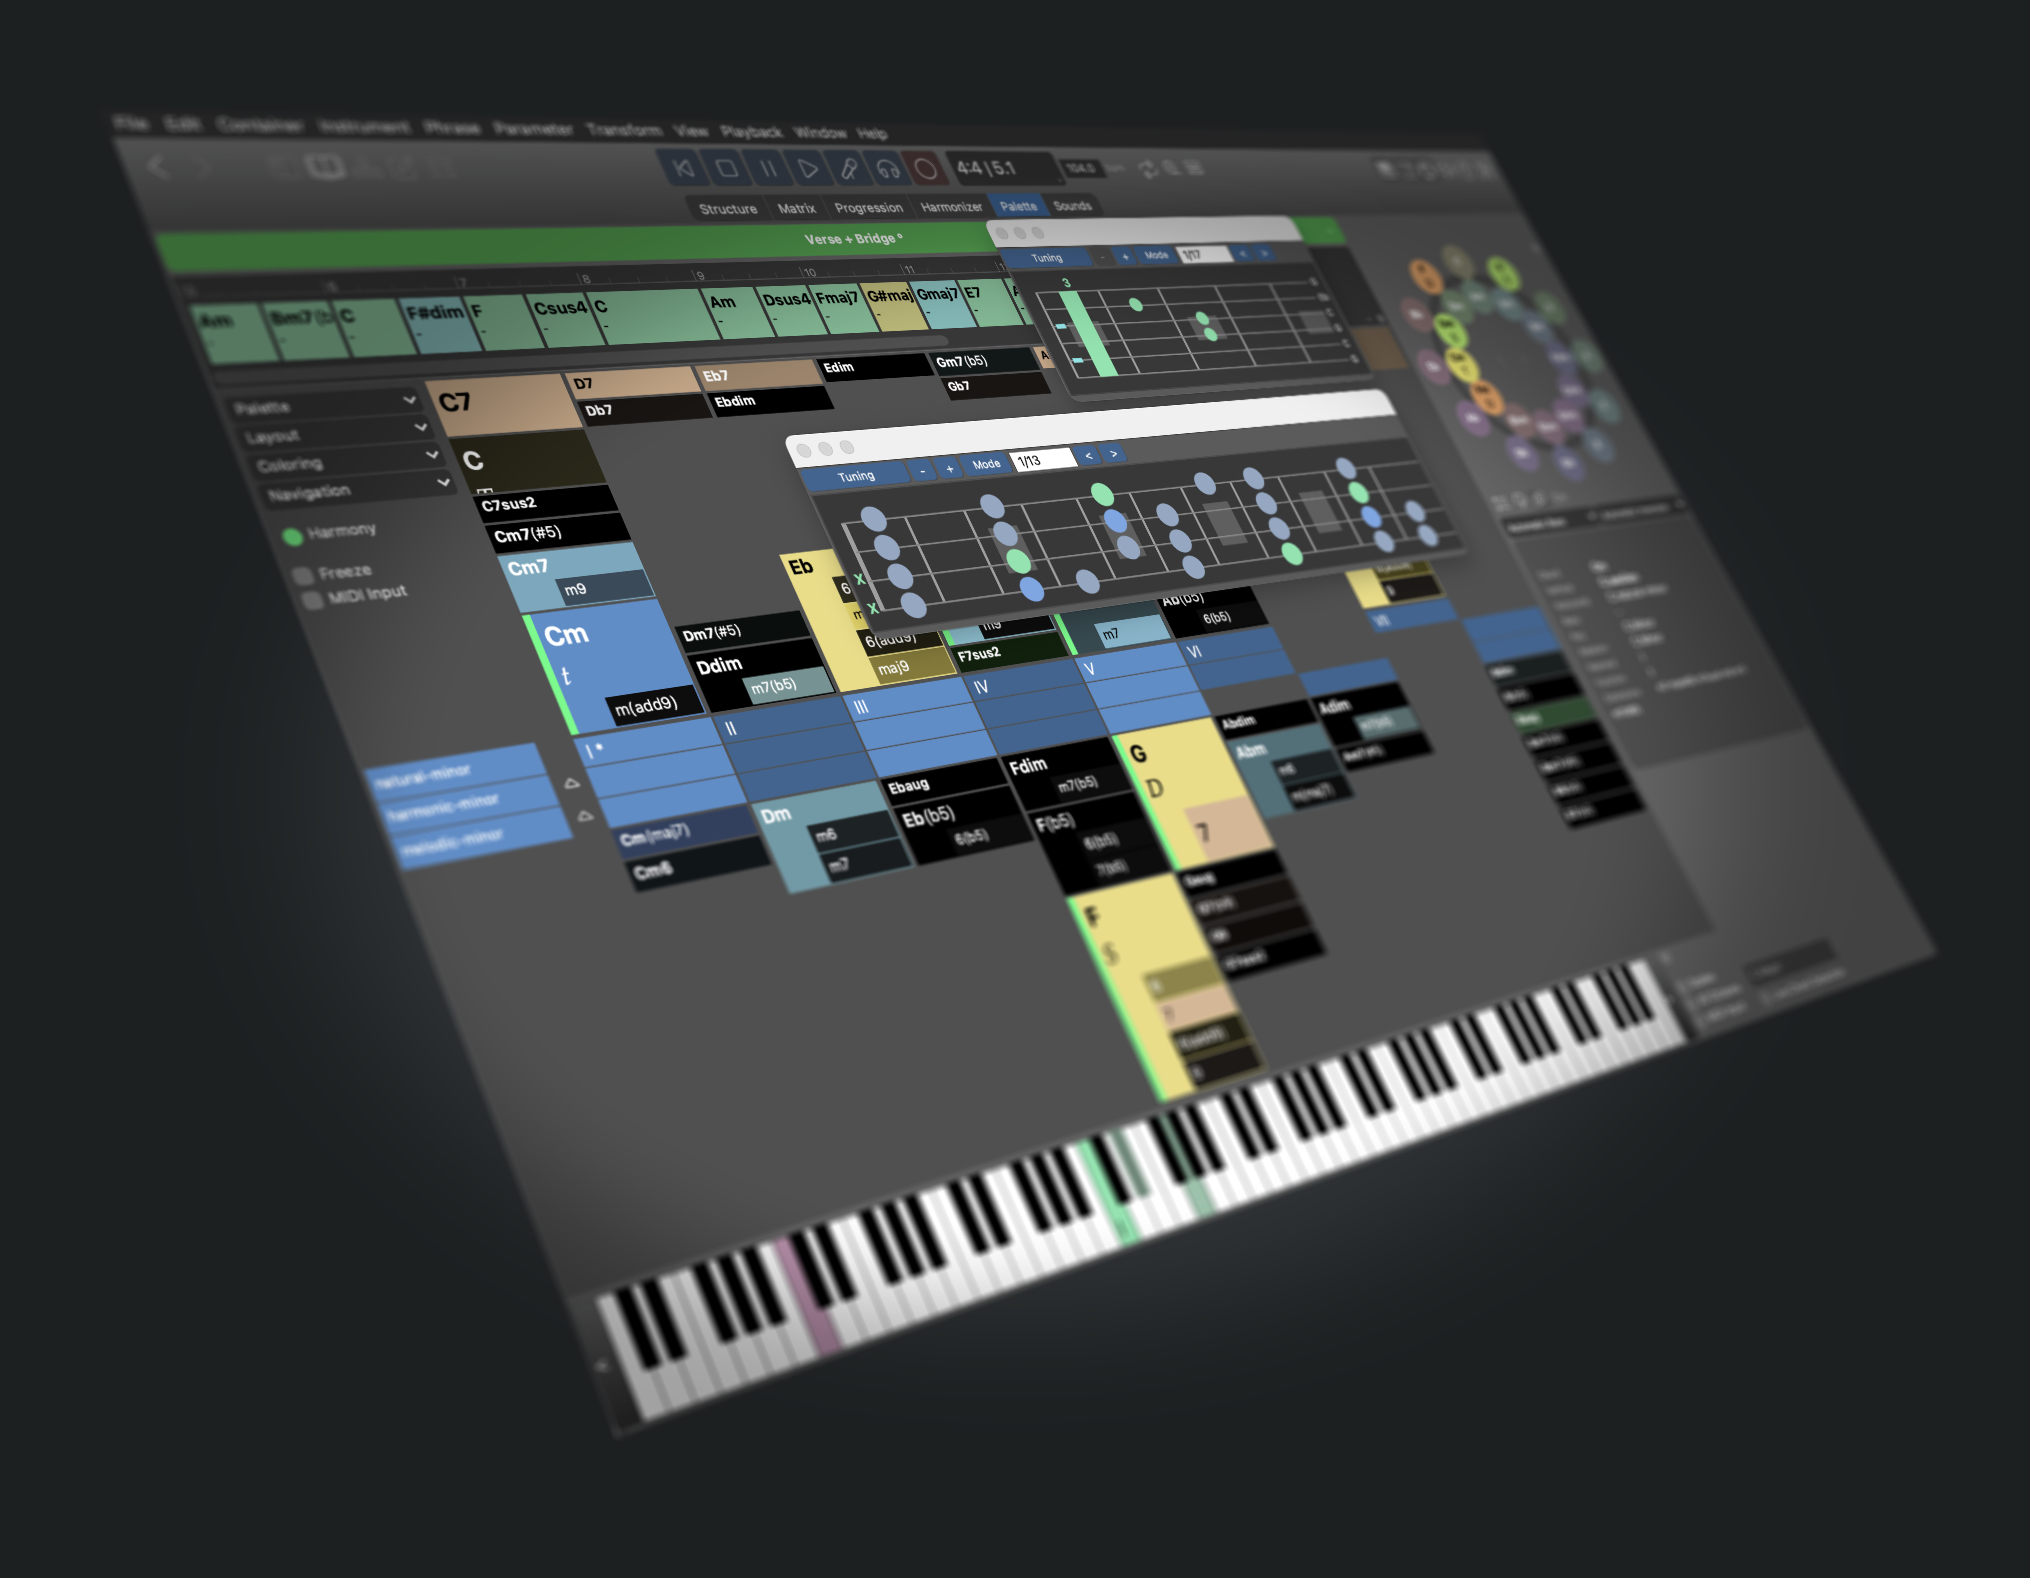2030x1578 pixels.
Task: Click the Mode button in the 1/13 fretboard window
Action: (986, 464)
